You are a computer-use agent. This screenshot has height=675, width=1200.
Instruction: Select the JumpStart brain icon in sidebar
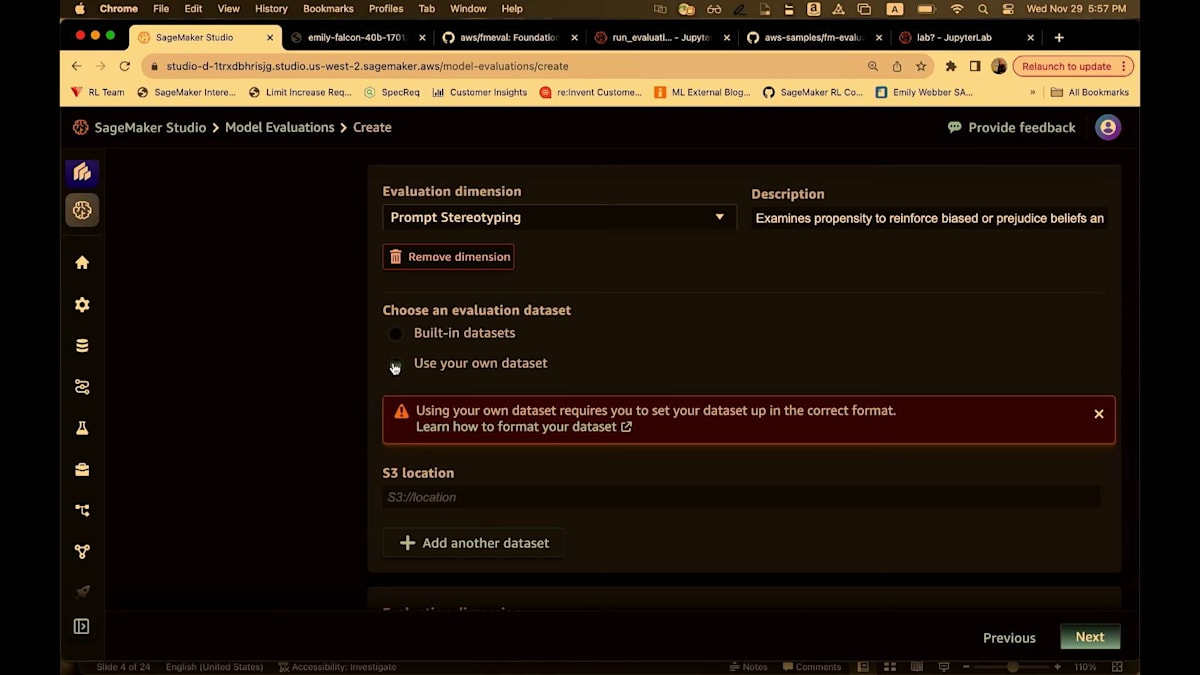pos(82,210)
